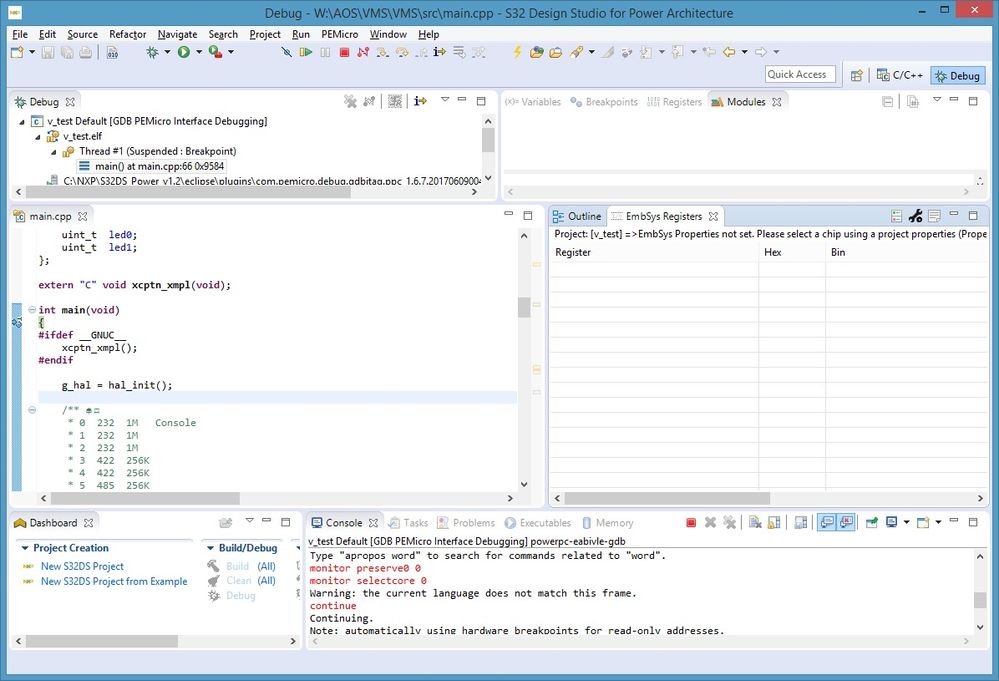Click New S32DS Project from Example link
This screenshot has height=681, width=999.
click(x=114, y=582)
